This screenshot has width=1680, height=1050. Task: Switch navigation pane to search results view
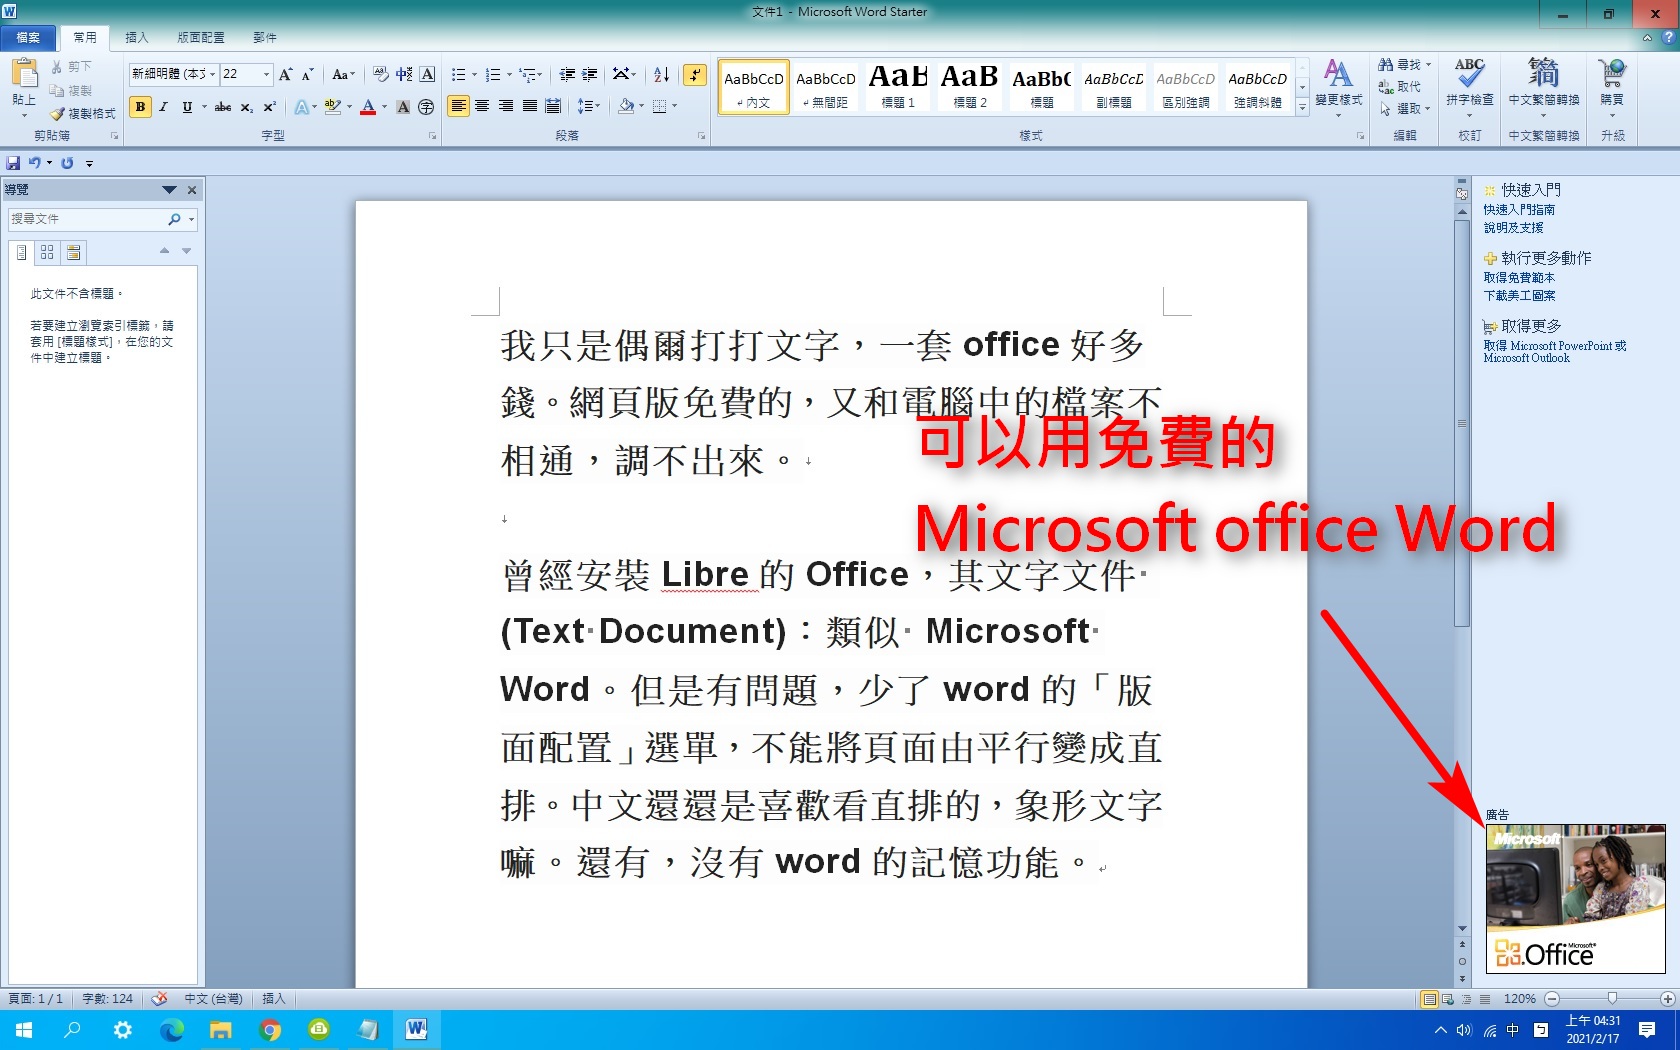(x=73, y=253)
